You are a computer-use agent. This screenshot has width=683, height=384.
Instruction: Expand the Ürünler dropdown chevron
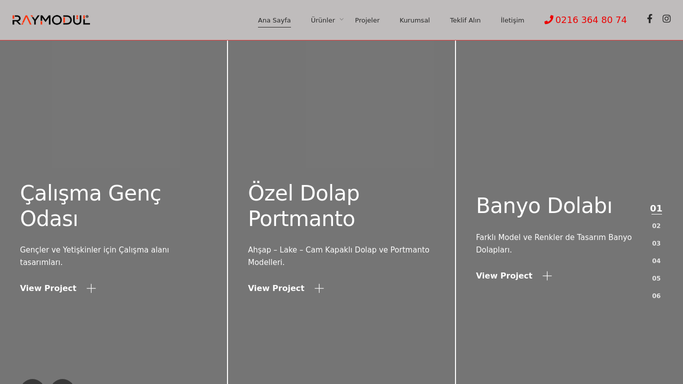click(x=342, y=20)
